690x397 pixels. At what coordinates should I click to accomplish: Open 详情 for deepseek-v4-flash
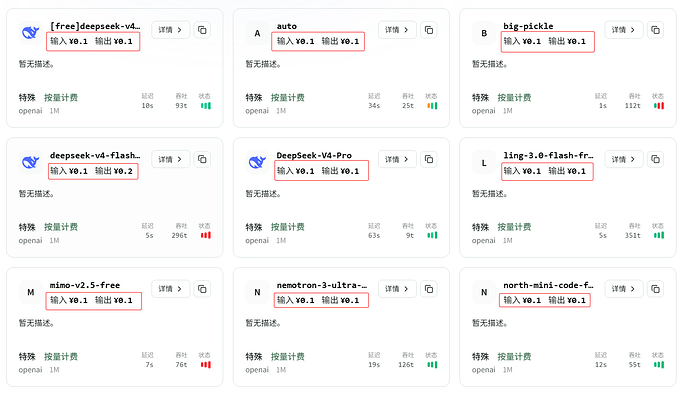(170, 159)
